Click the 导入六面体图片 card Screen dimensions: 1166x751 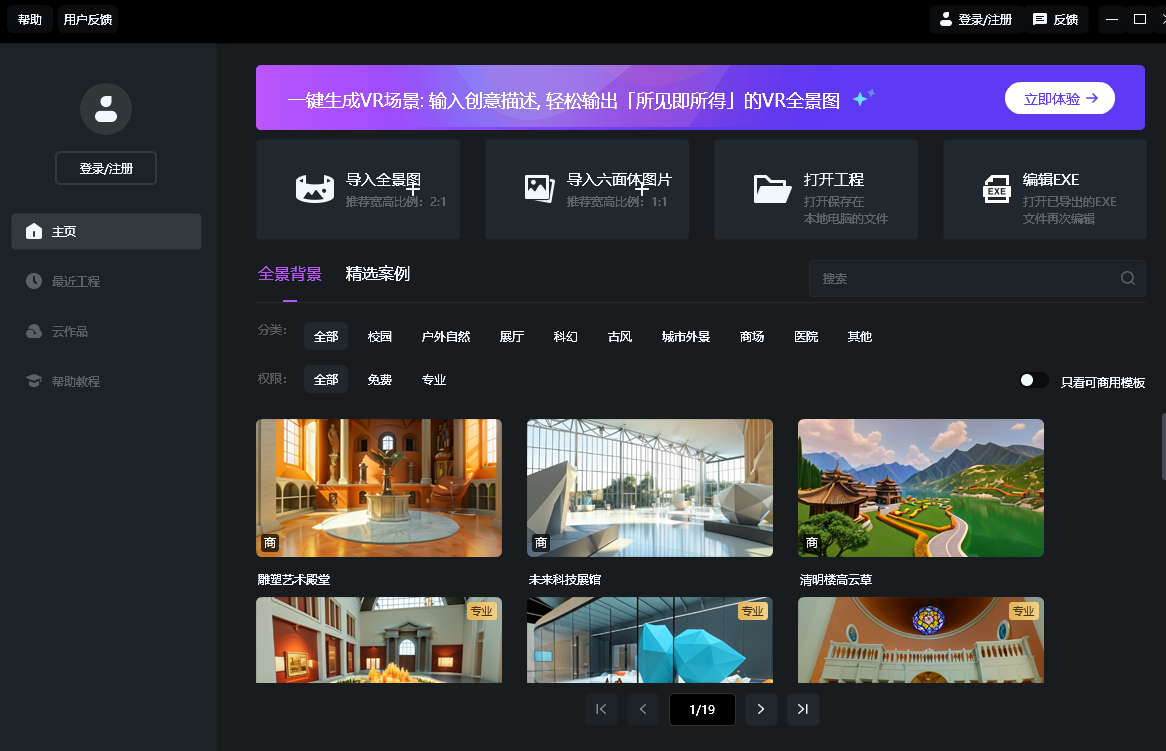coord(587,190)
